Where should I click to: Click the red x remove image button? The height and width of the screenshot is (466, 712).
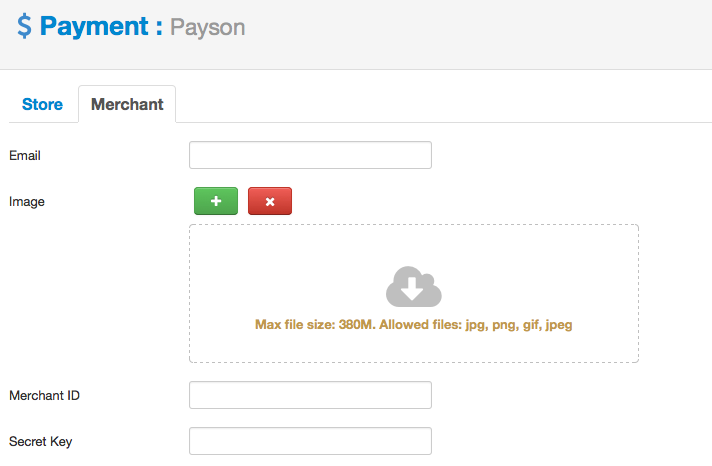click(270, 201)
